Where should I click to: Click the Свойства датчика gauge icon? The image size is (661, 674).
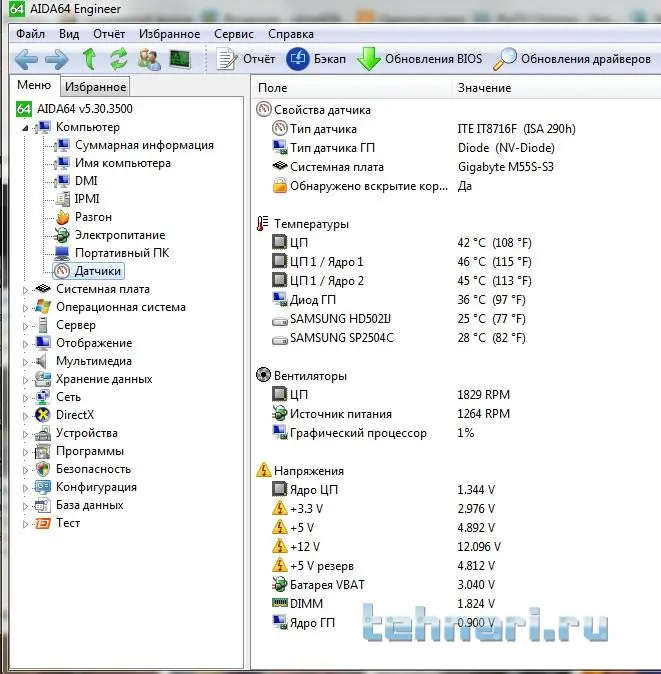click(263, 109)
